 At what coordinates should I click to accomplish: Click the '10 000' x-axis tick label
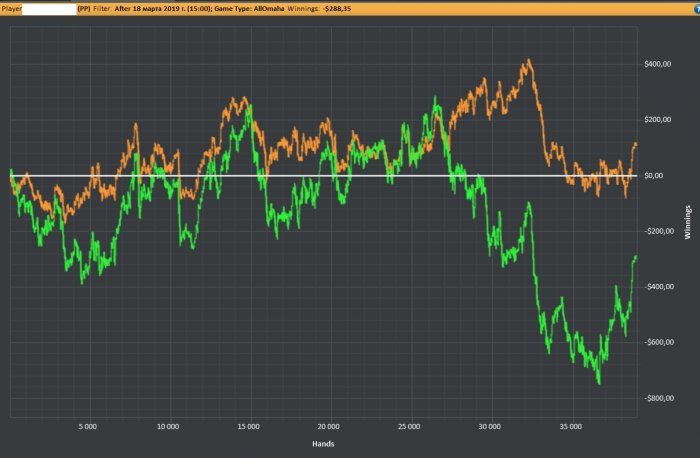pyautogui.click(x=168, y=427)
